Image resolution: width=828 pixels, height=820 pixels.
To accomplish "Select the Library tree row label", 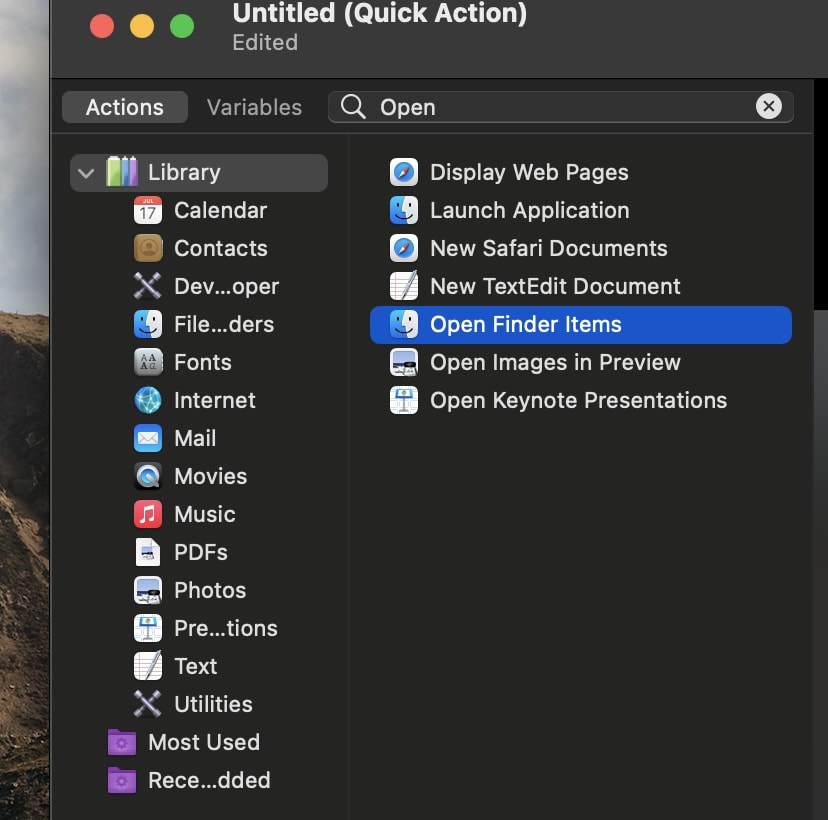I will point(184,173).
